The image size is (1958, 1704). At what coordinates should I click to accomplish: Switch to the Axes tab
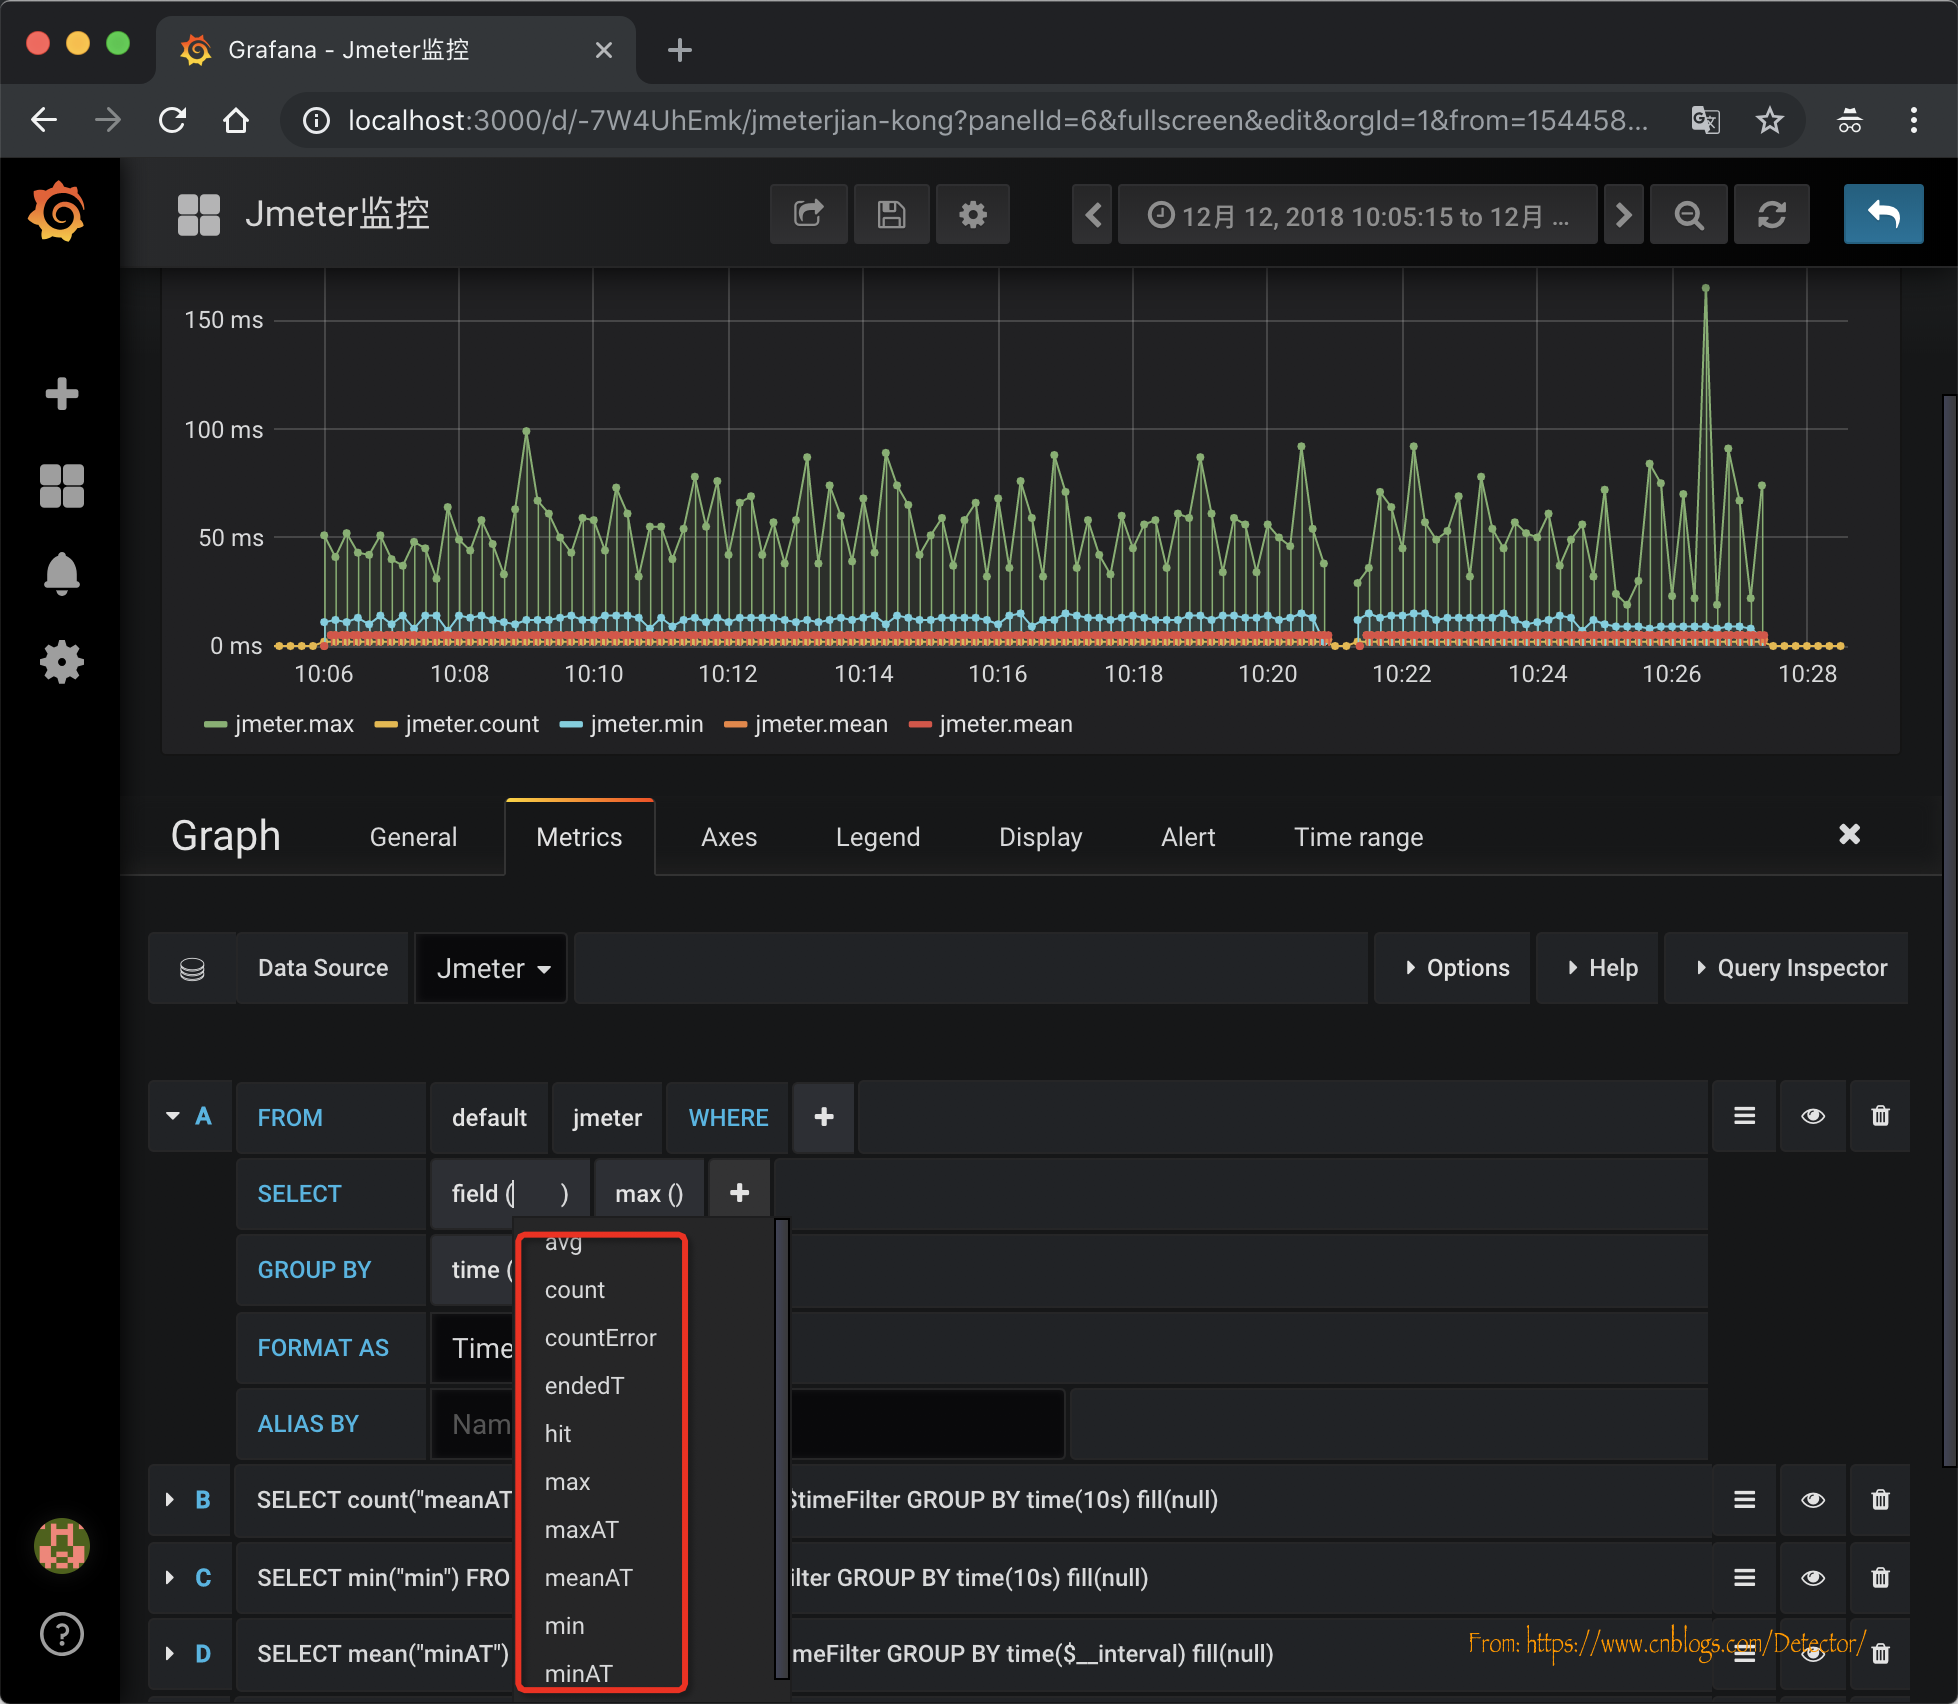click(x=728, y=837)
